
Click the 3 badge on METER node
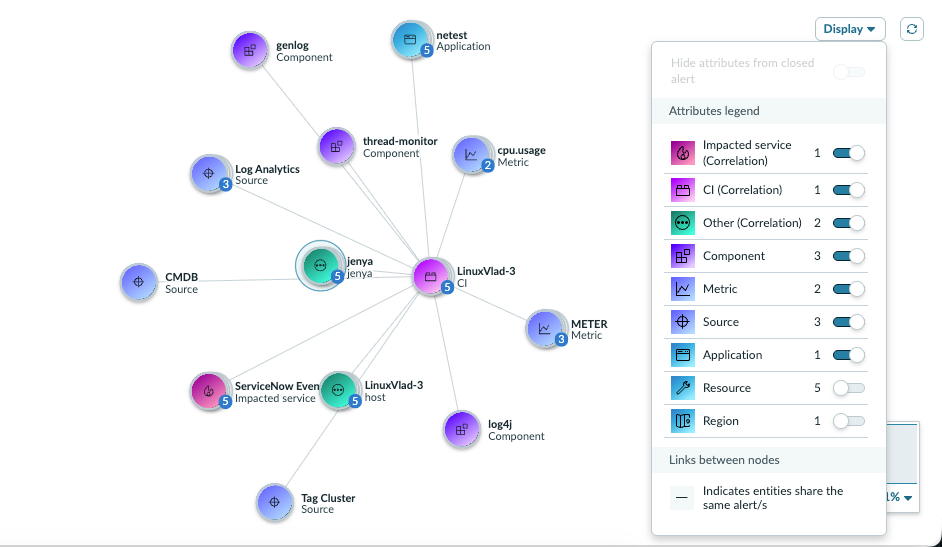click(561, 340)
